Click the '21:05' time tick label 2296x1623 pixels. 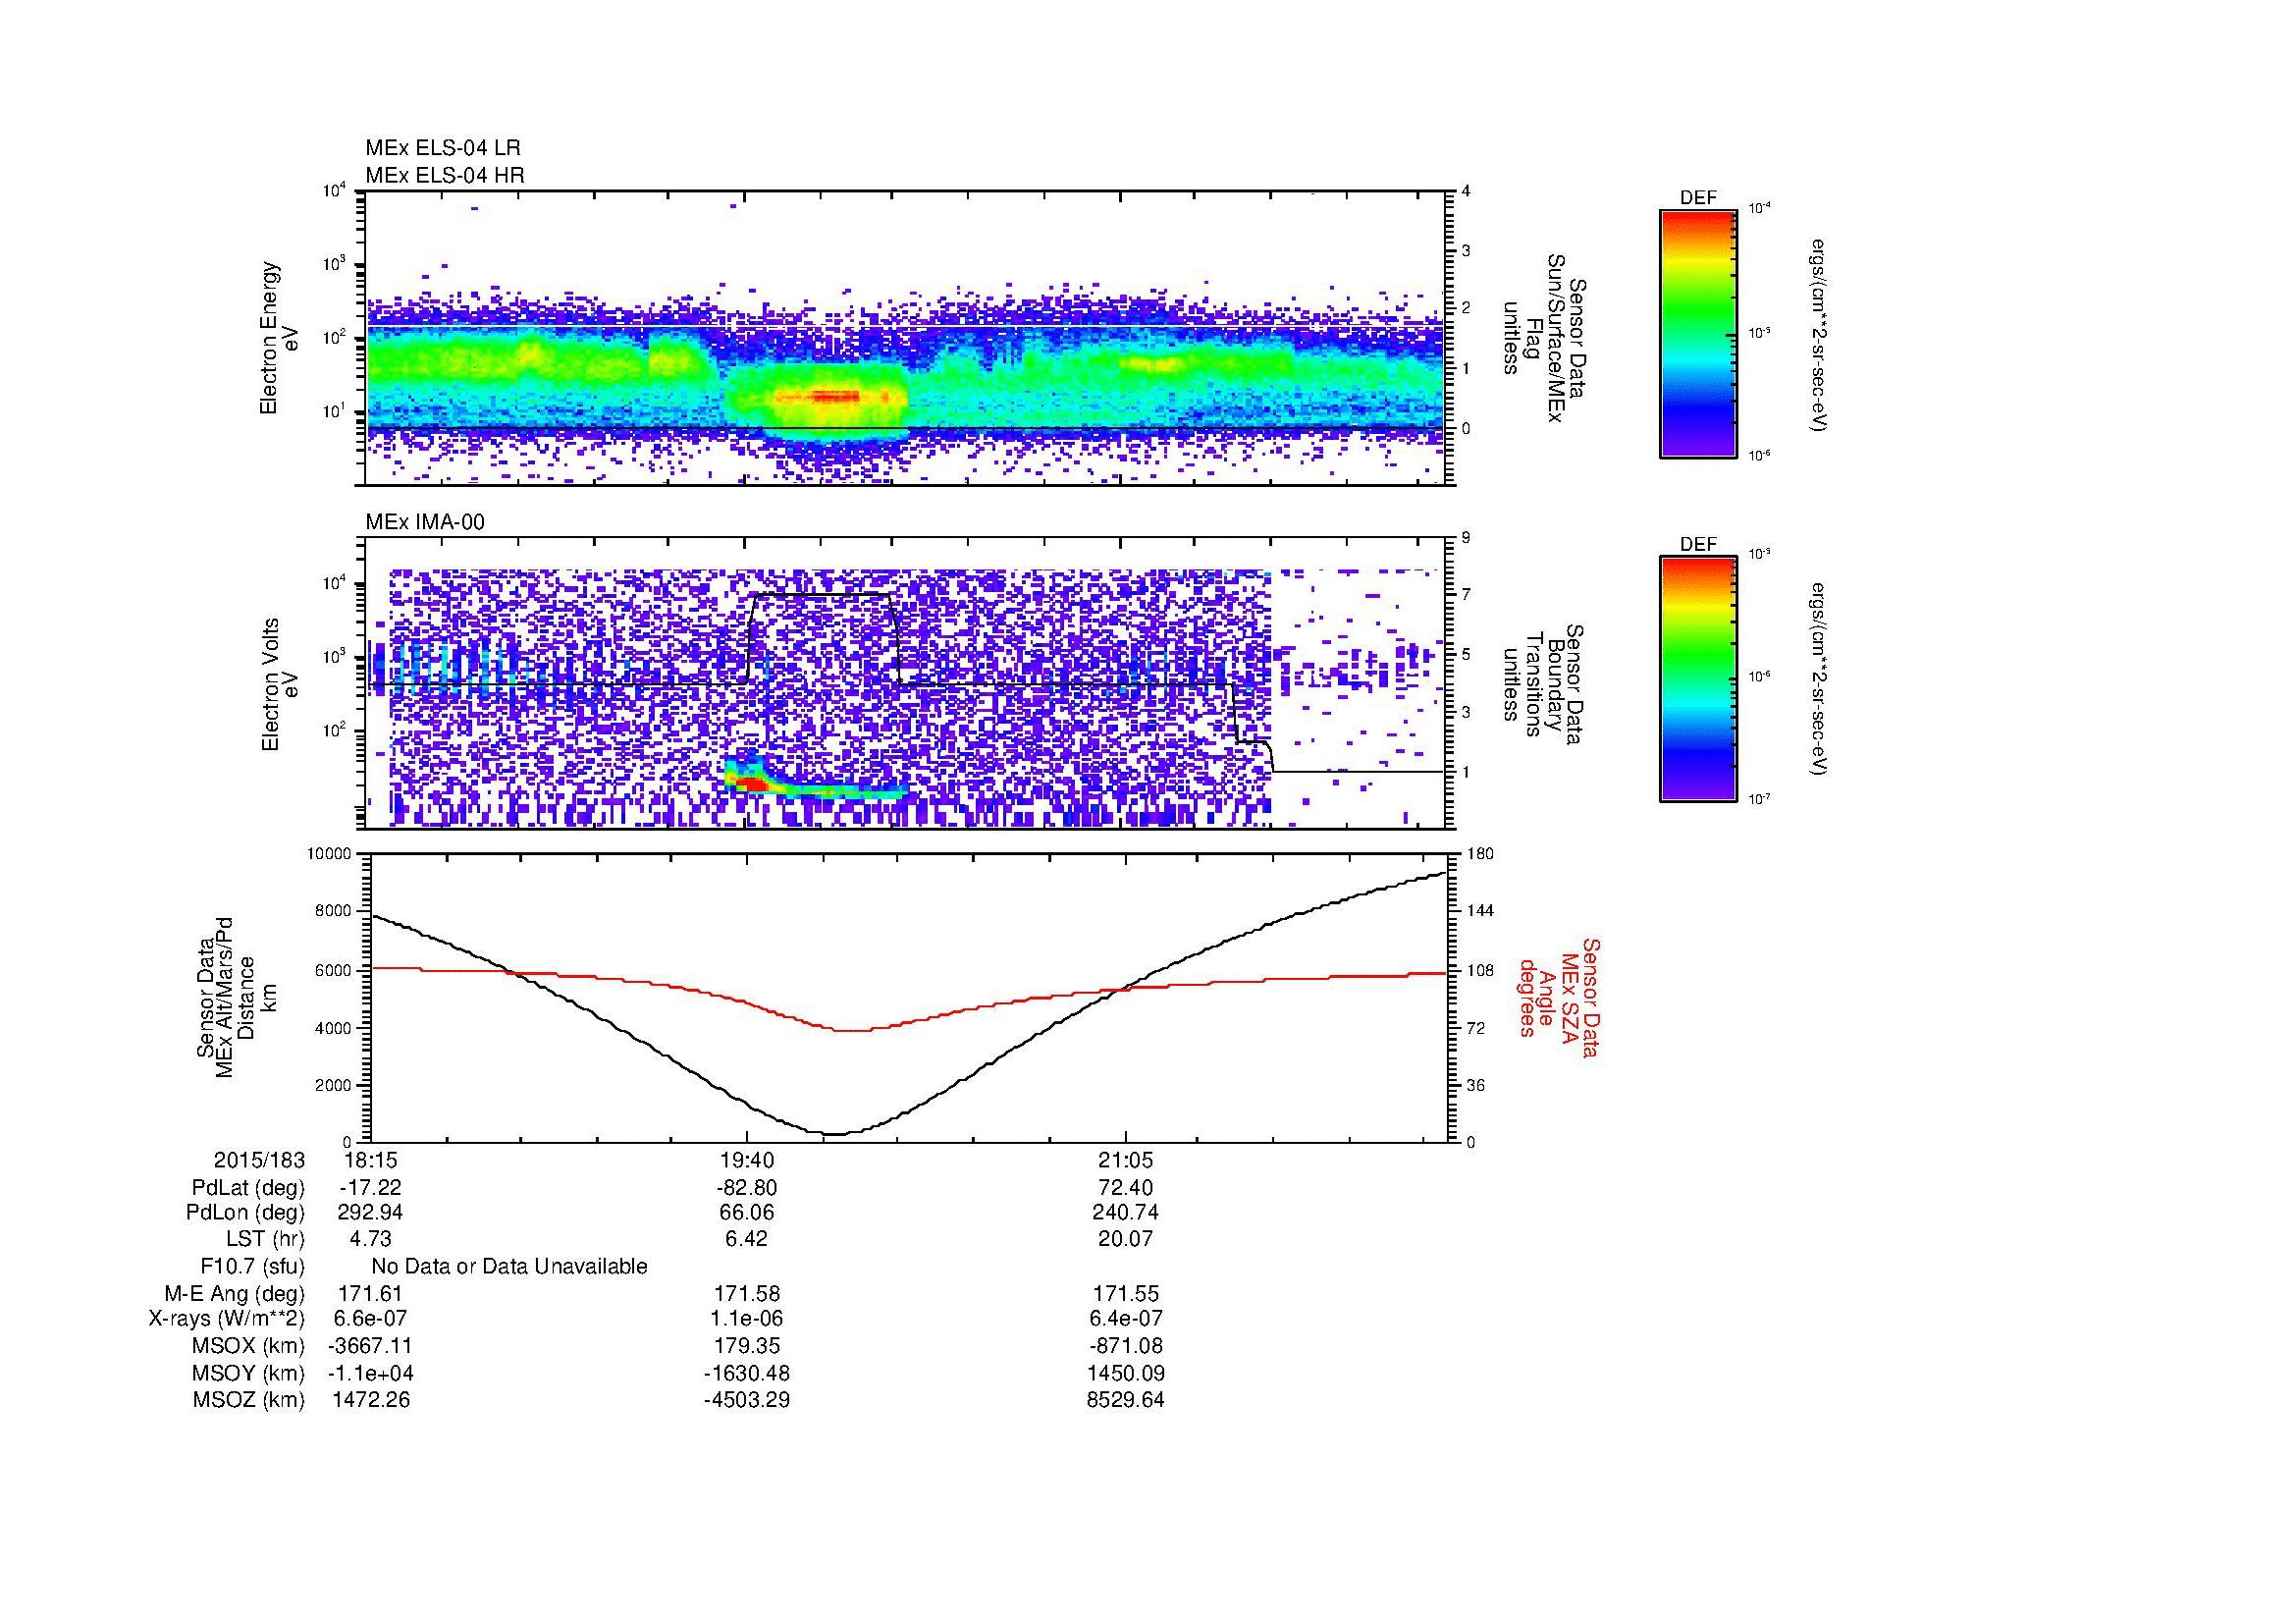[1126, 1160]
